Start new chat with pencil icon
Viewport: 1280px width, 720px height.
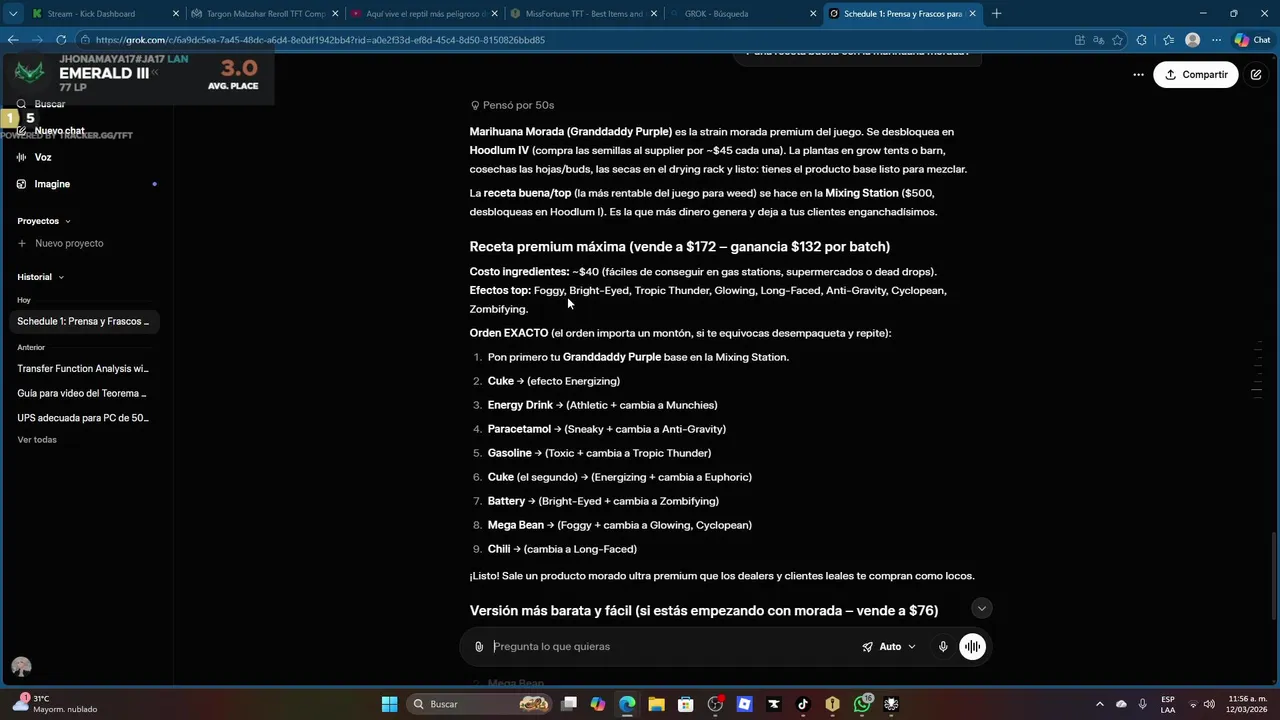pyautogui.click(x=1256, y=75)
